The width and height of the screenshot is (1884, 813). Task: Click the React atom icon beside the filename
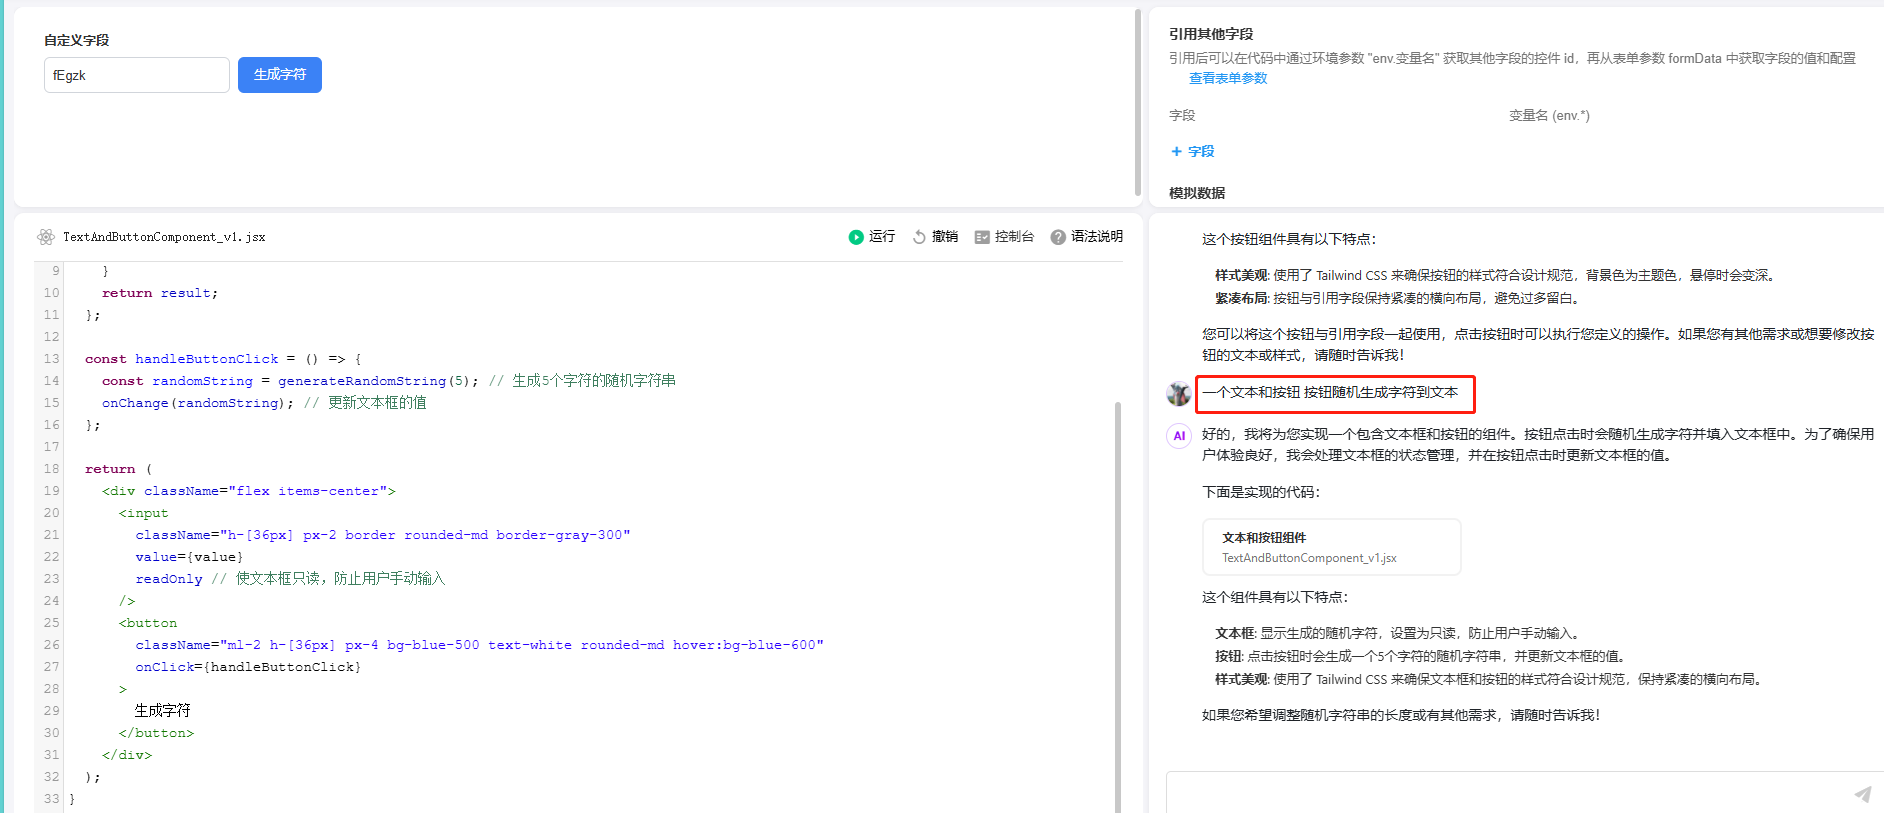(46, 237)
